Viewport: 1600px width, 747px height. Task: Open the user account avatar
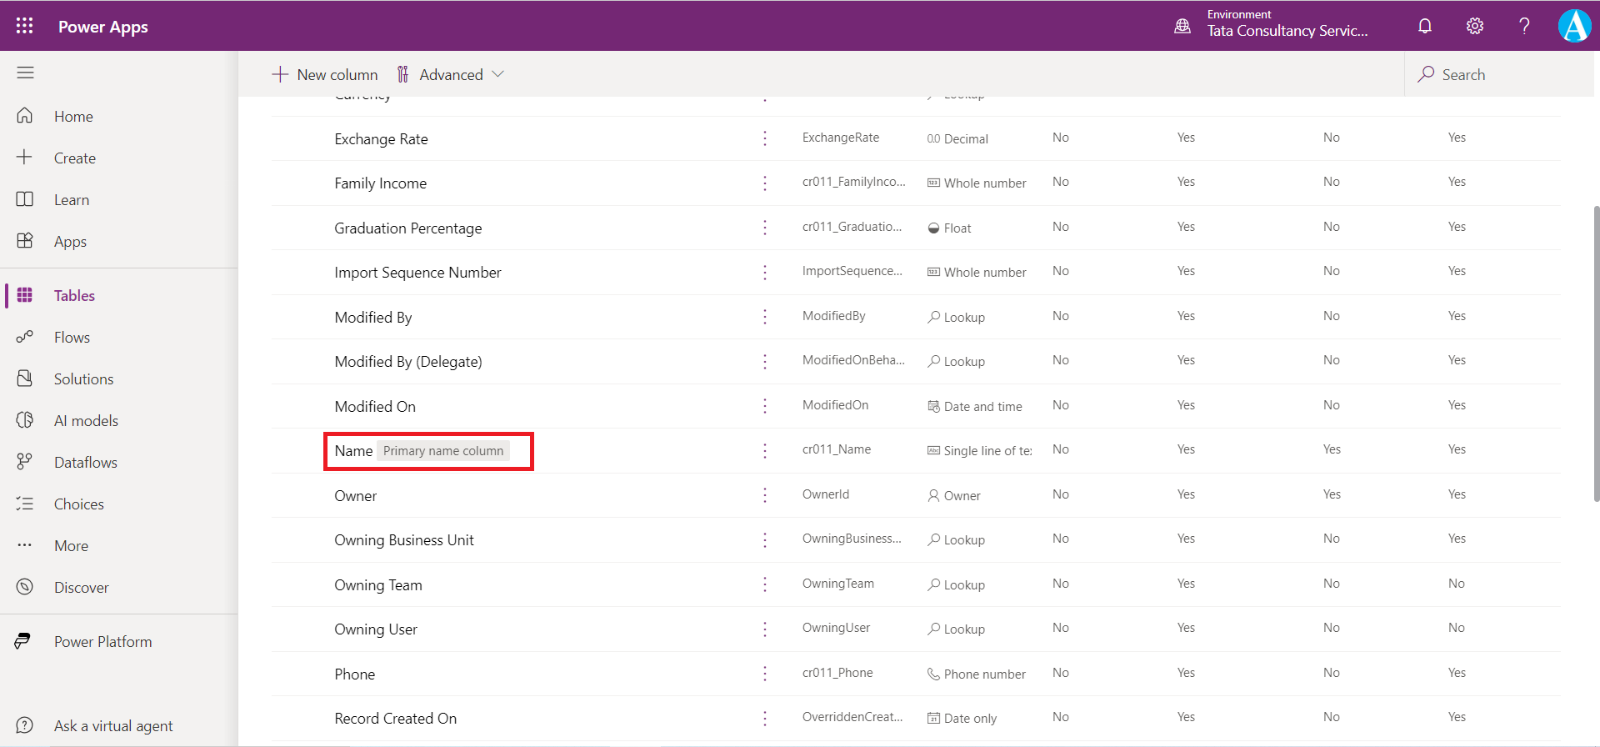[1574, 26]
